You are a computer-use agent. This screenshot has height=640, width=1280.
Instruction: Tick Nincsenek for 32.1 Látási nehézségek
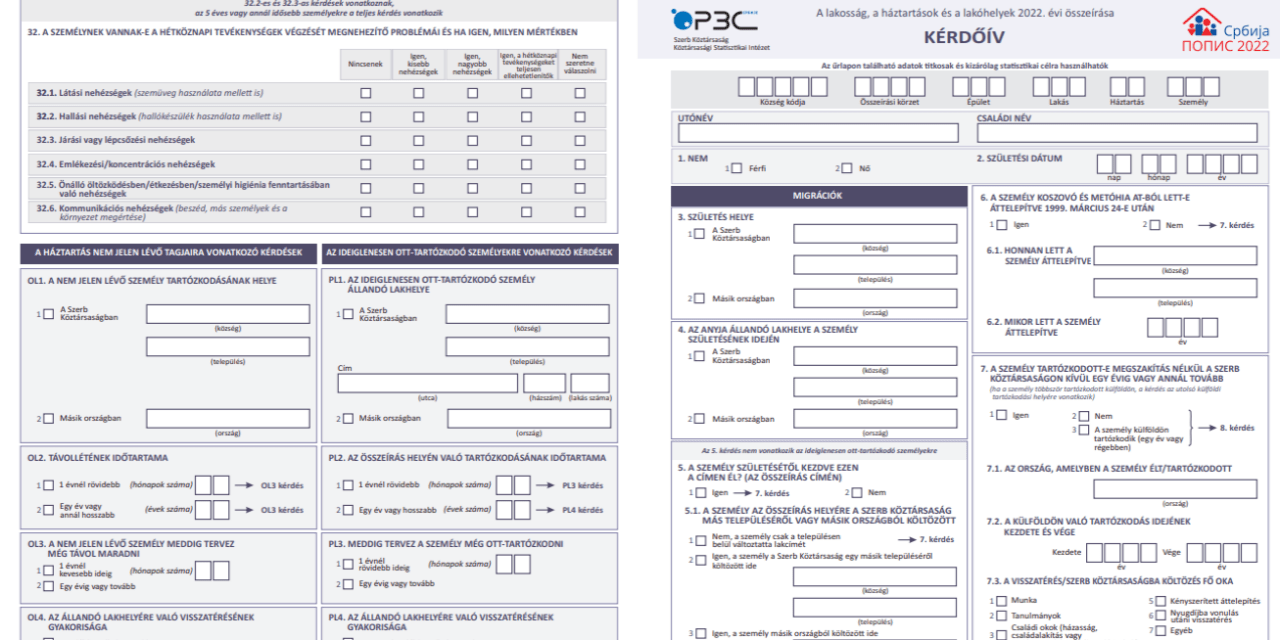[366, 93]
